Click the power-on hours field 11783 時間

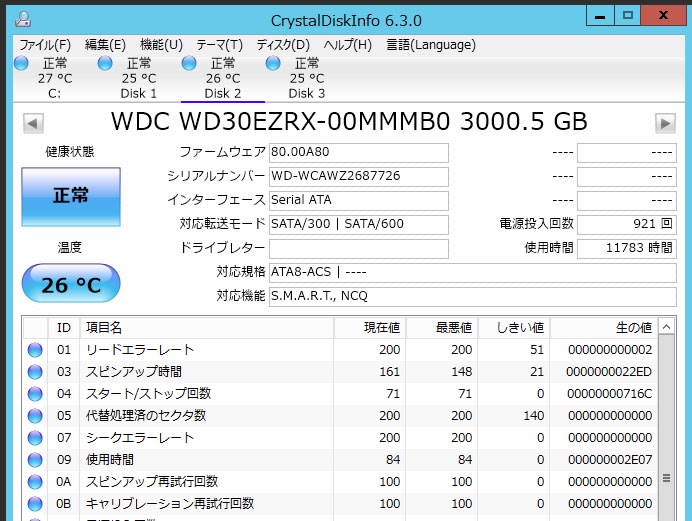click(627, 248)
